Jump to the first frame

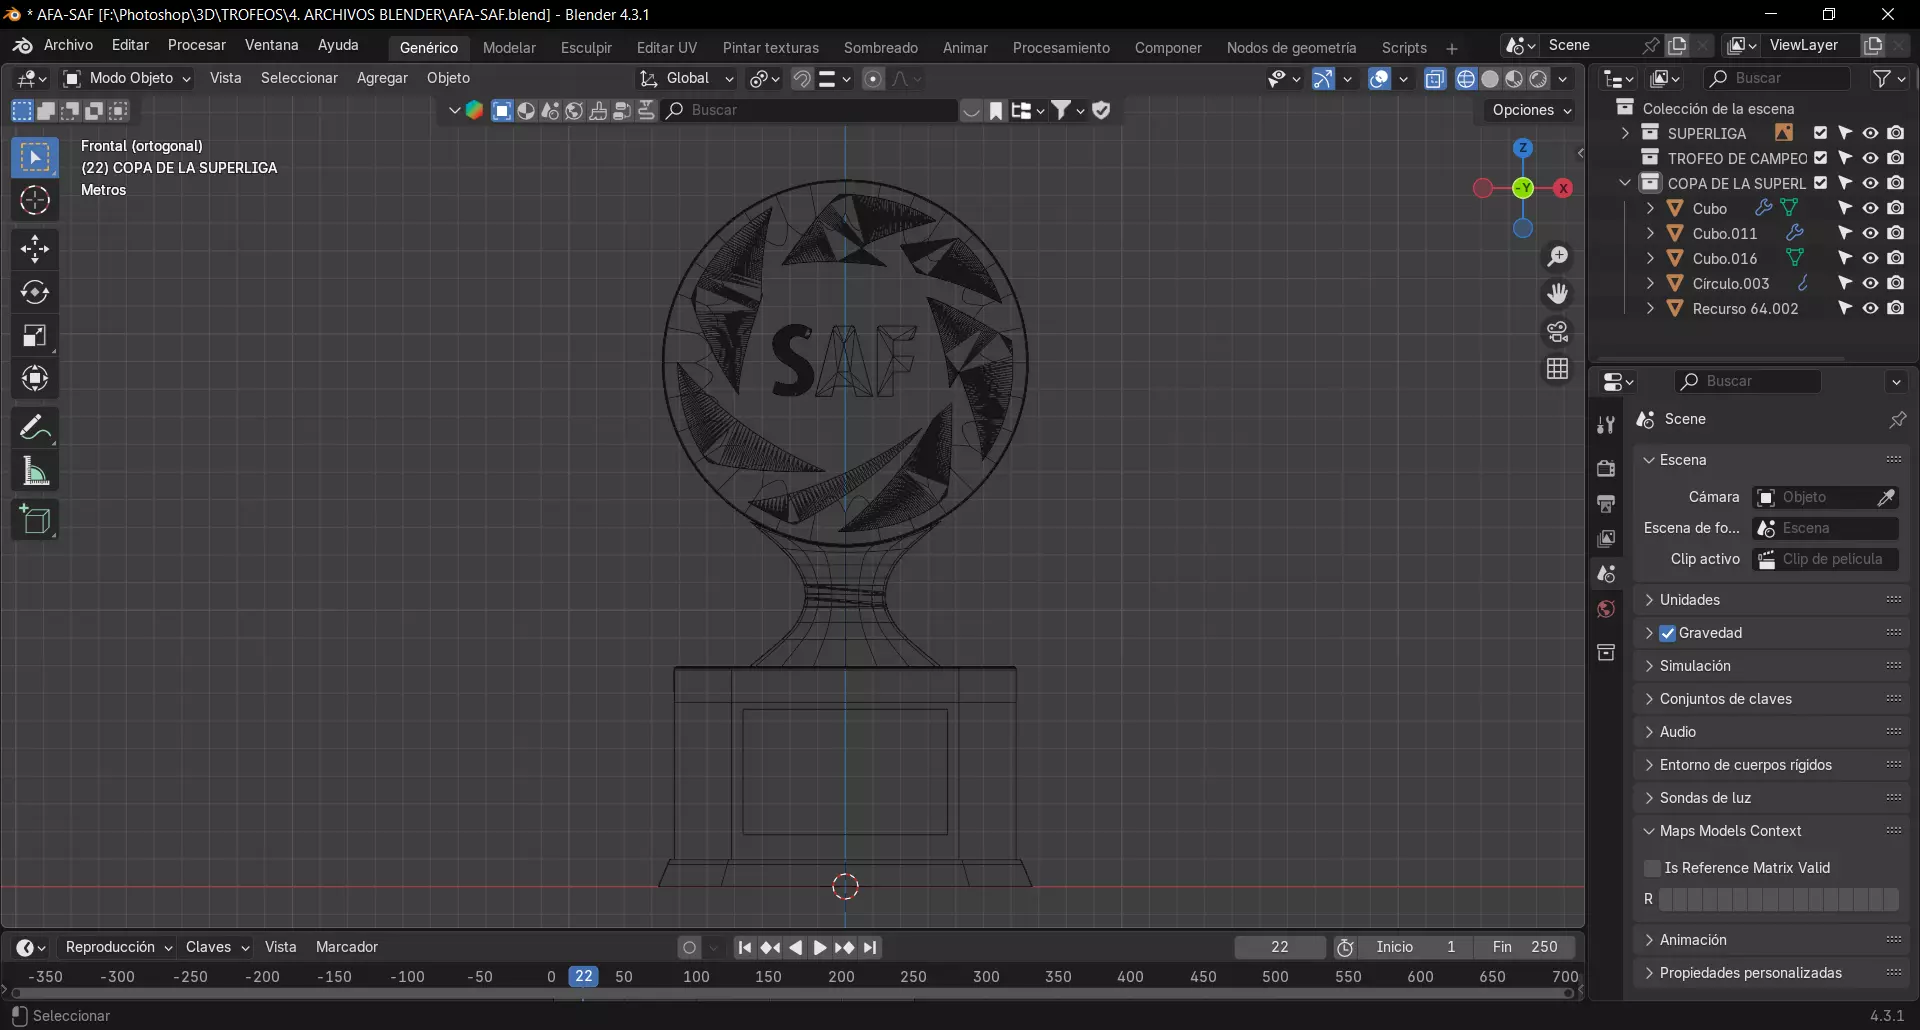point(744,947)
